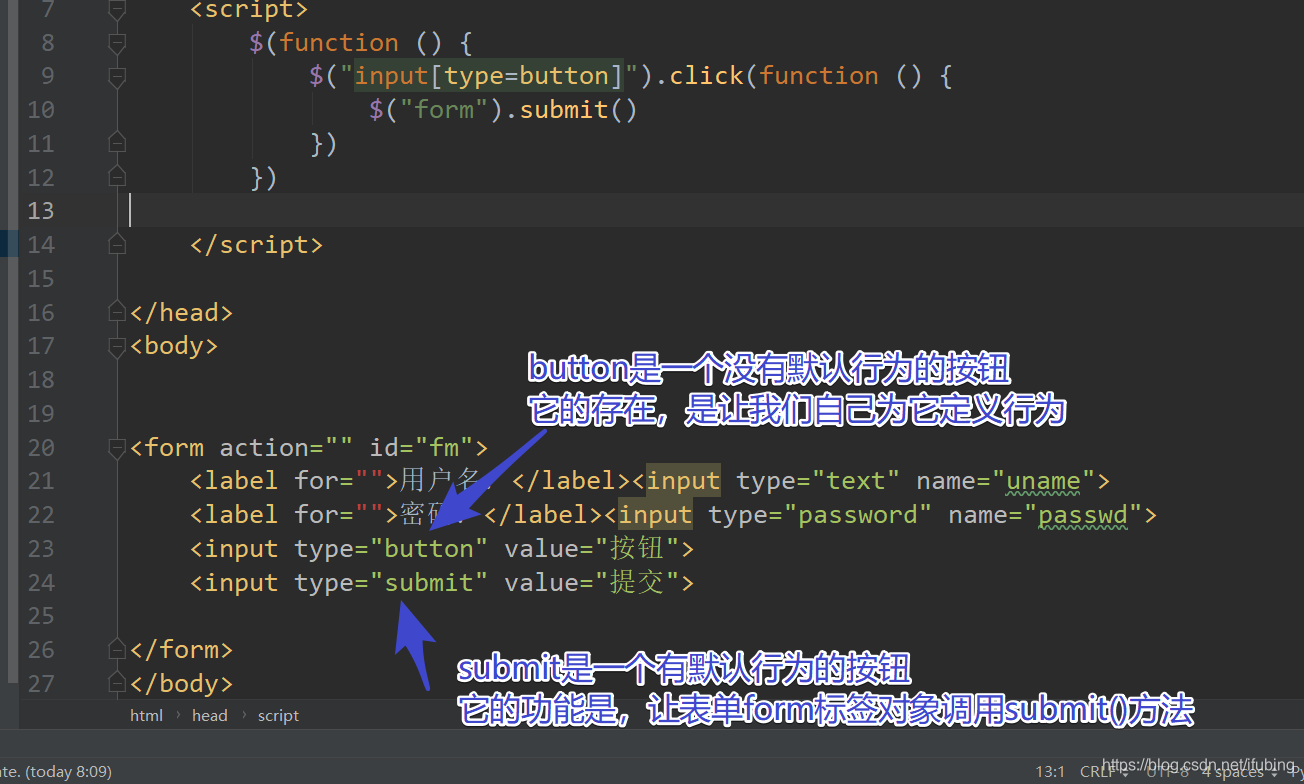Click the .click method on line 9
1304x784 pixels.
point(706,76)
